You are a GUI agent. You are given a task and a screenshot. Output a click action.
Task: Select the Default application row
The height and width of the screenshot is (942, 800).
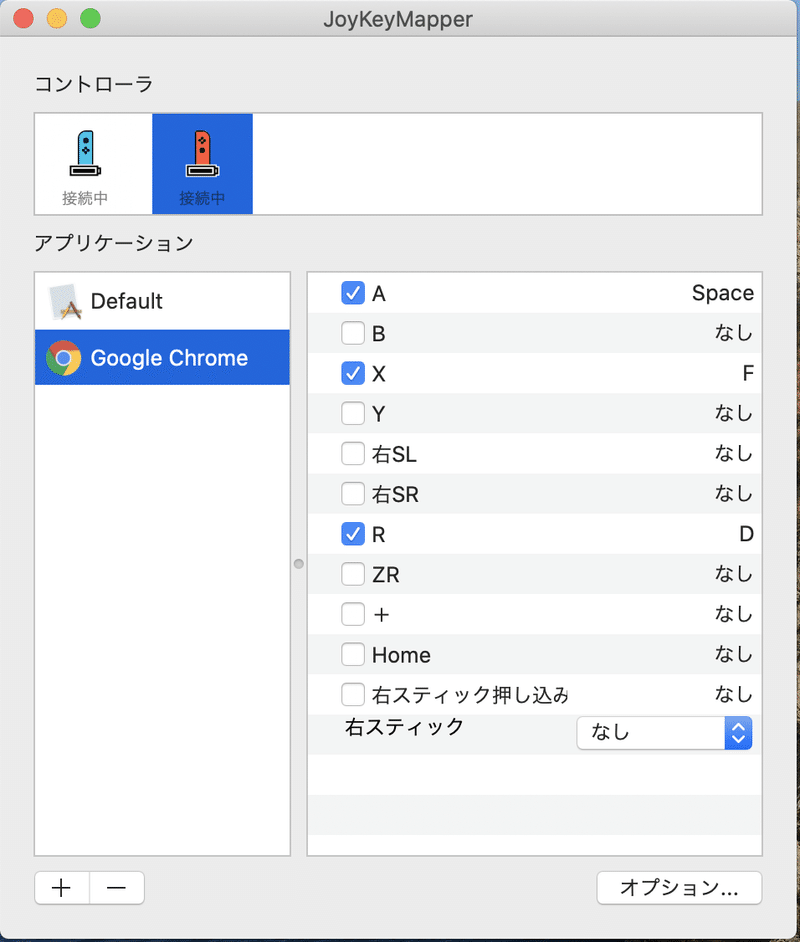(x=162, y=301)
